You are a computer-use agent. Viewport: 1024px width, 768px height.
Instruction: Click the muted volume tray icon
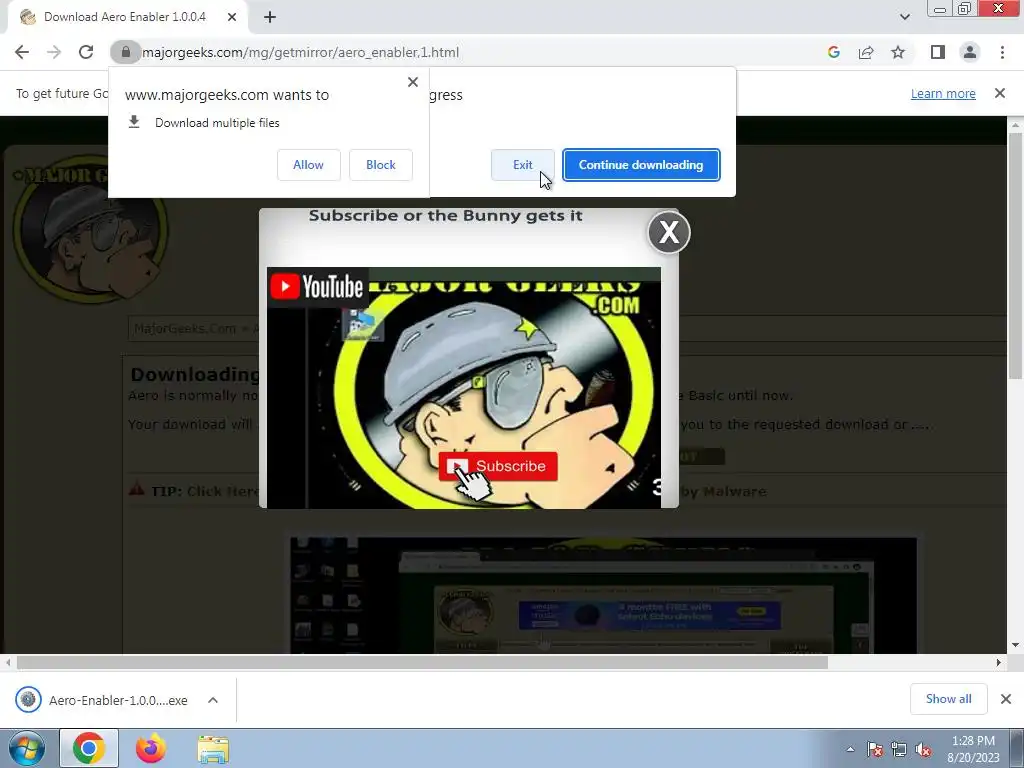pyautogui.click(x=923, y=749)
